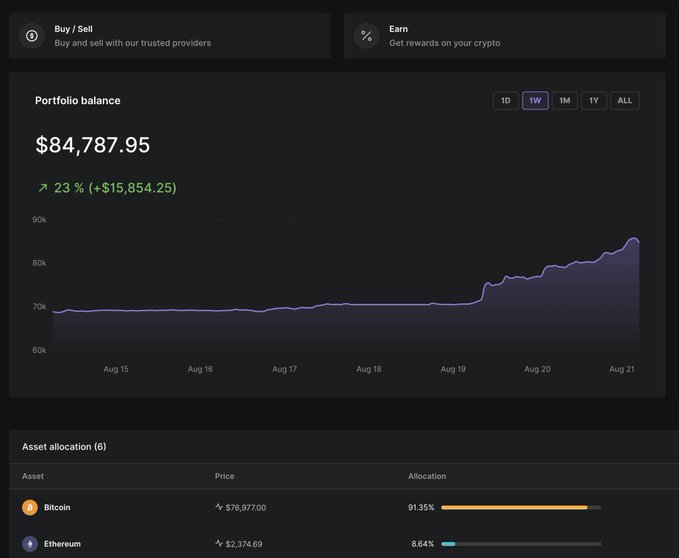The image size is (679, 558).
Task: Click the +$15,854.25 gain text
Action: [133, 188]
